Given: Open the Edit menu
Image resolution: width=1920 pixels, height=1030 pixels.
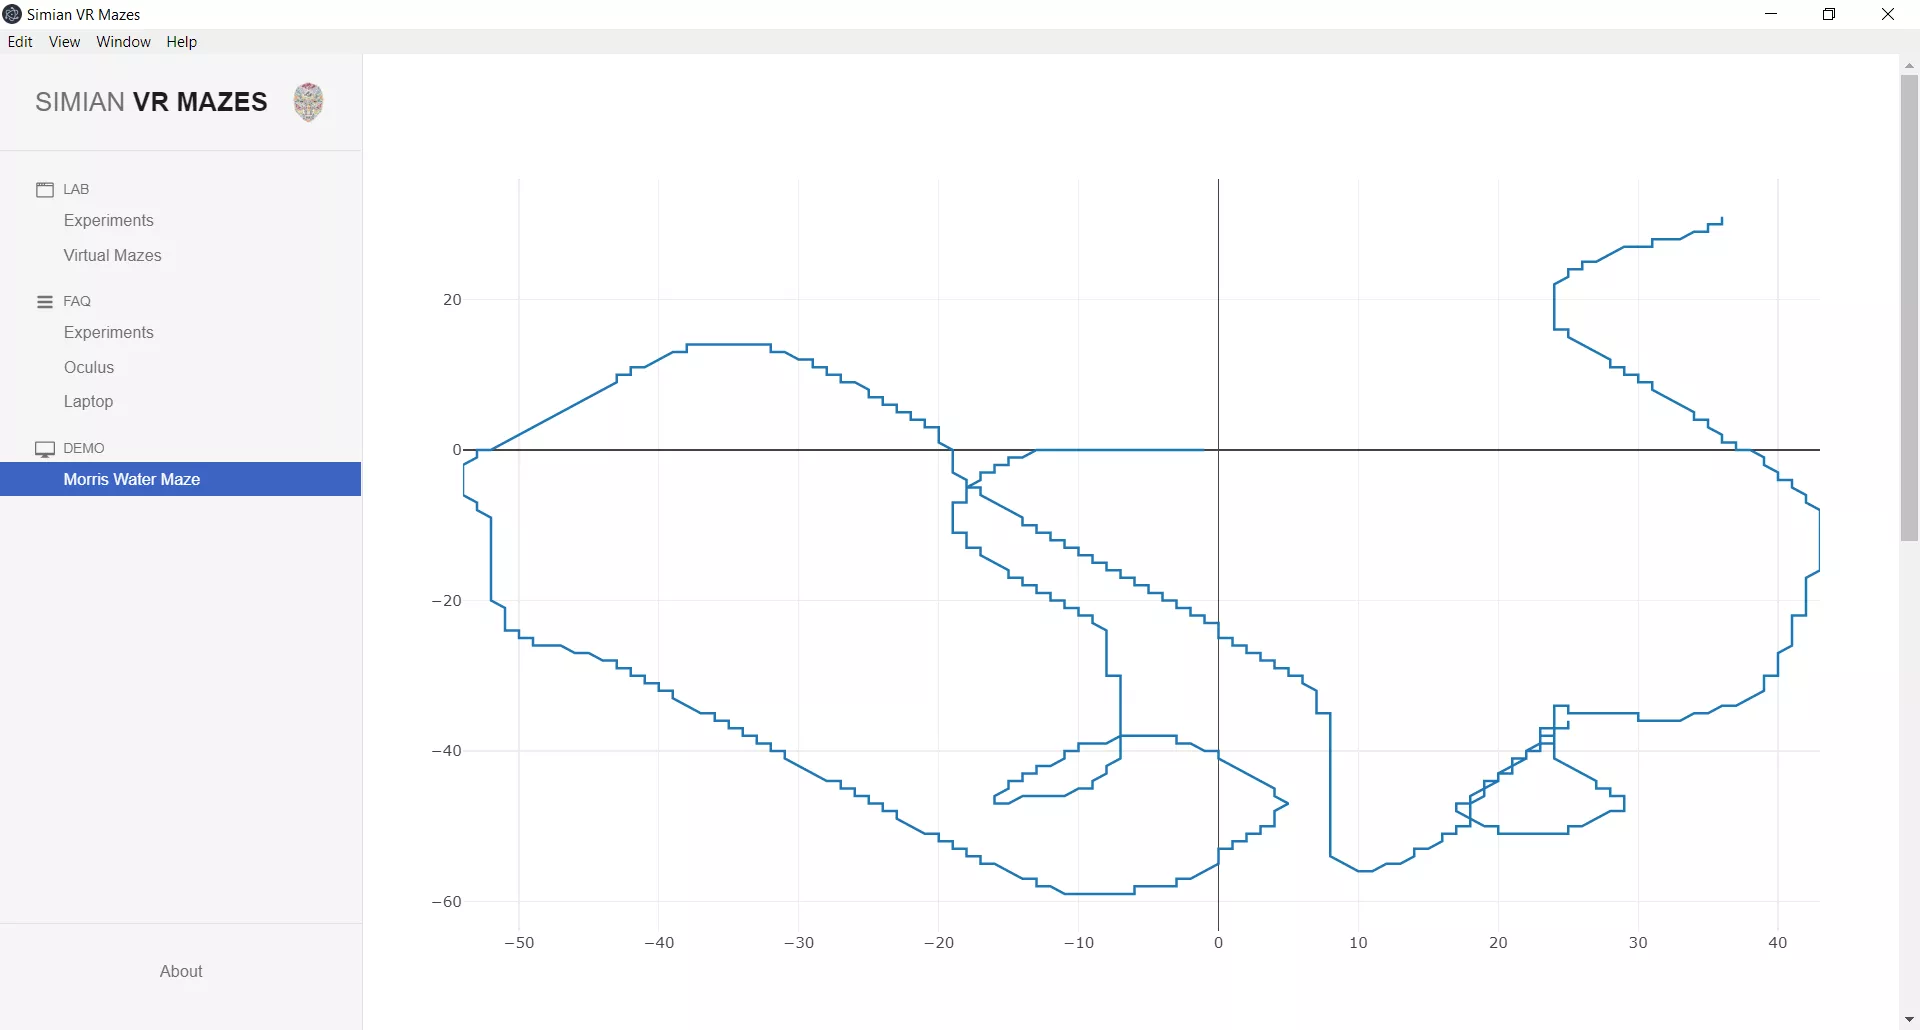Looking at the screenshot, I should click(x=20, y=42).
